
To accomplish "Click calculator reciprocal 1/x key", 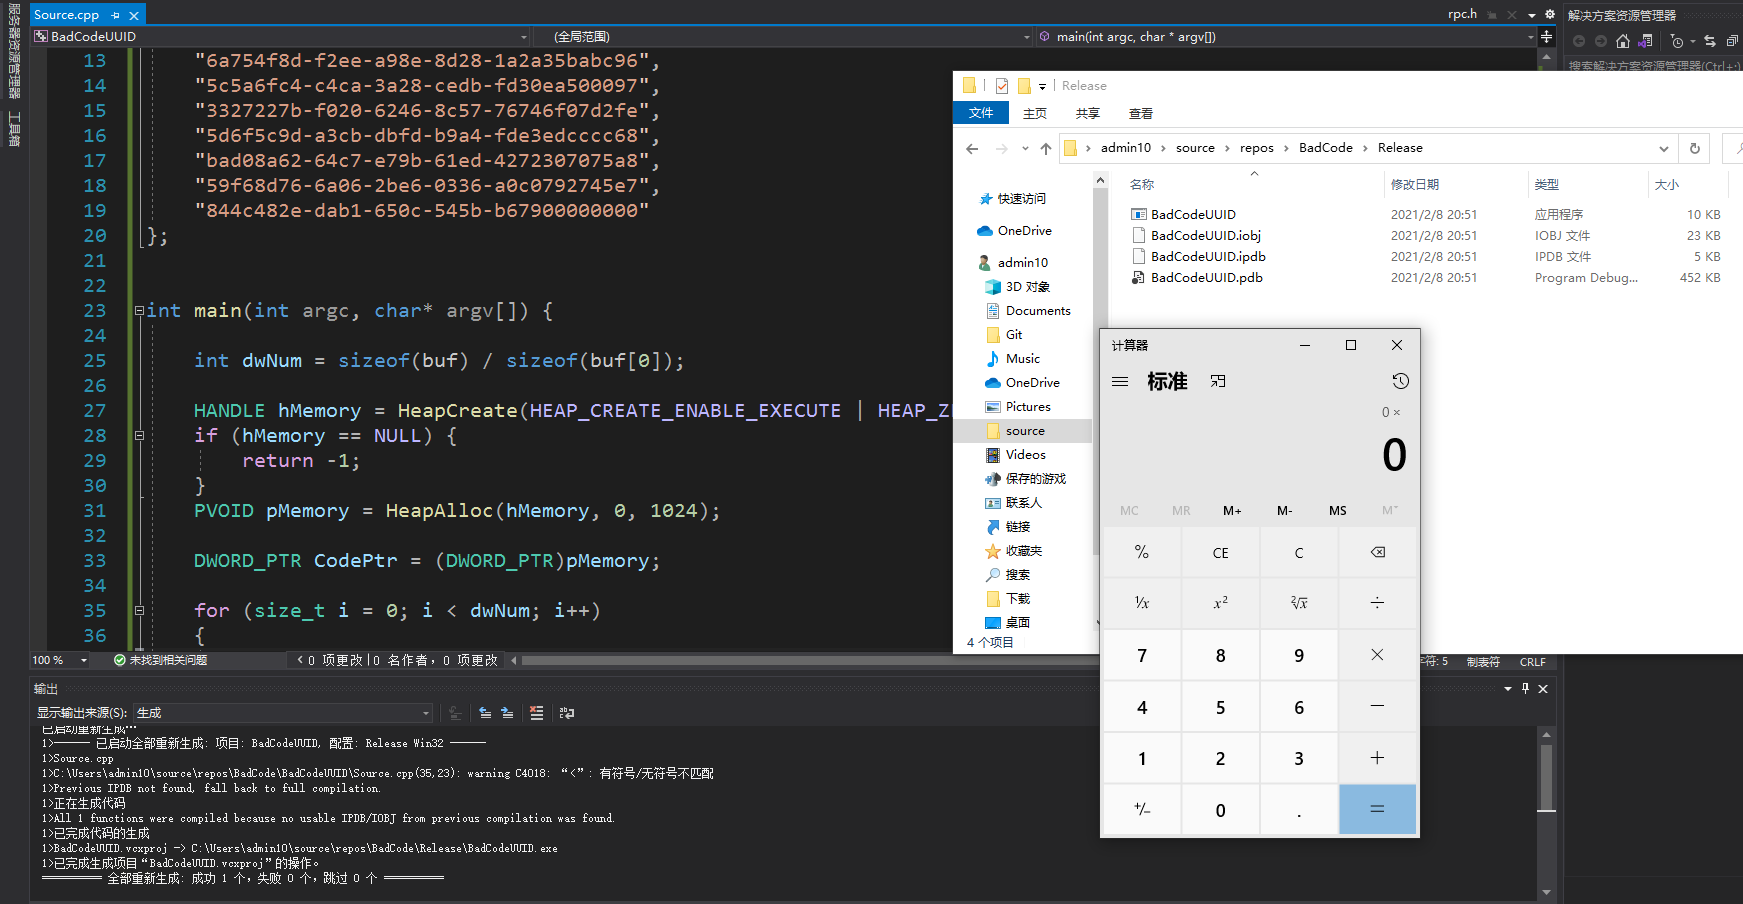I will coord(1142,603).
